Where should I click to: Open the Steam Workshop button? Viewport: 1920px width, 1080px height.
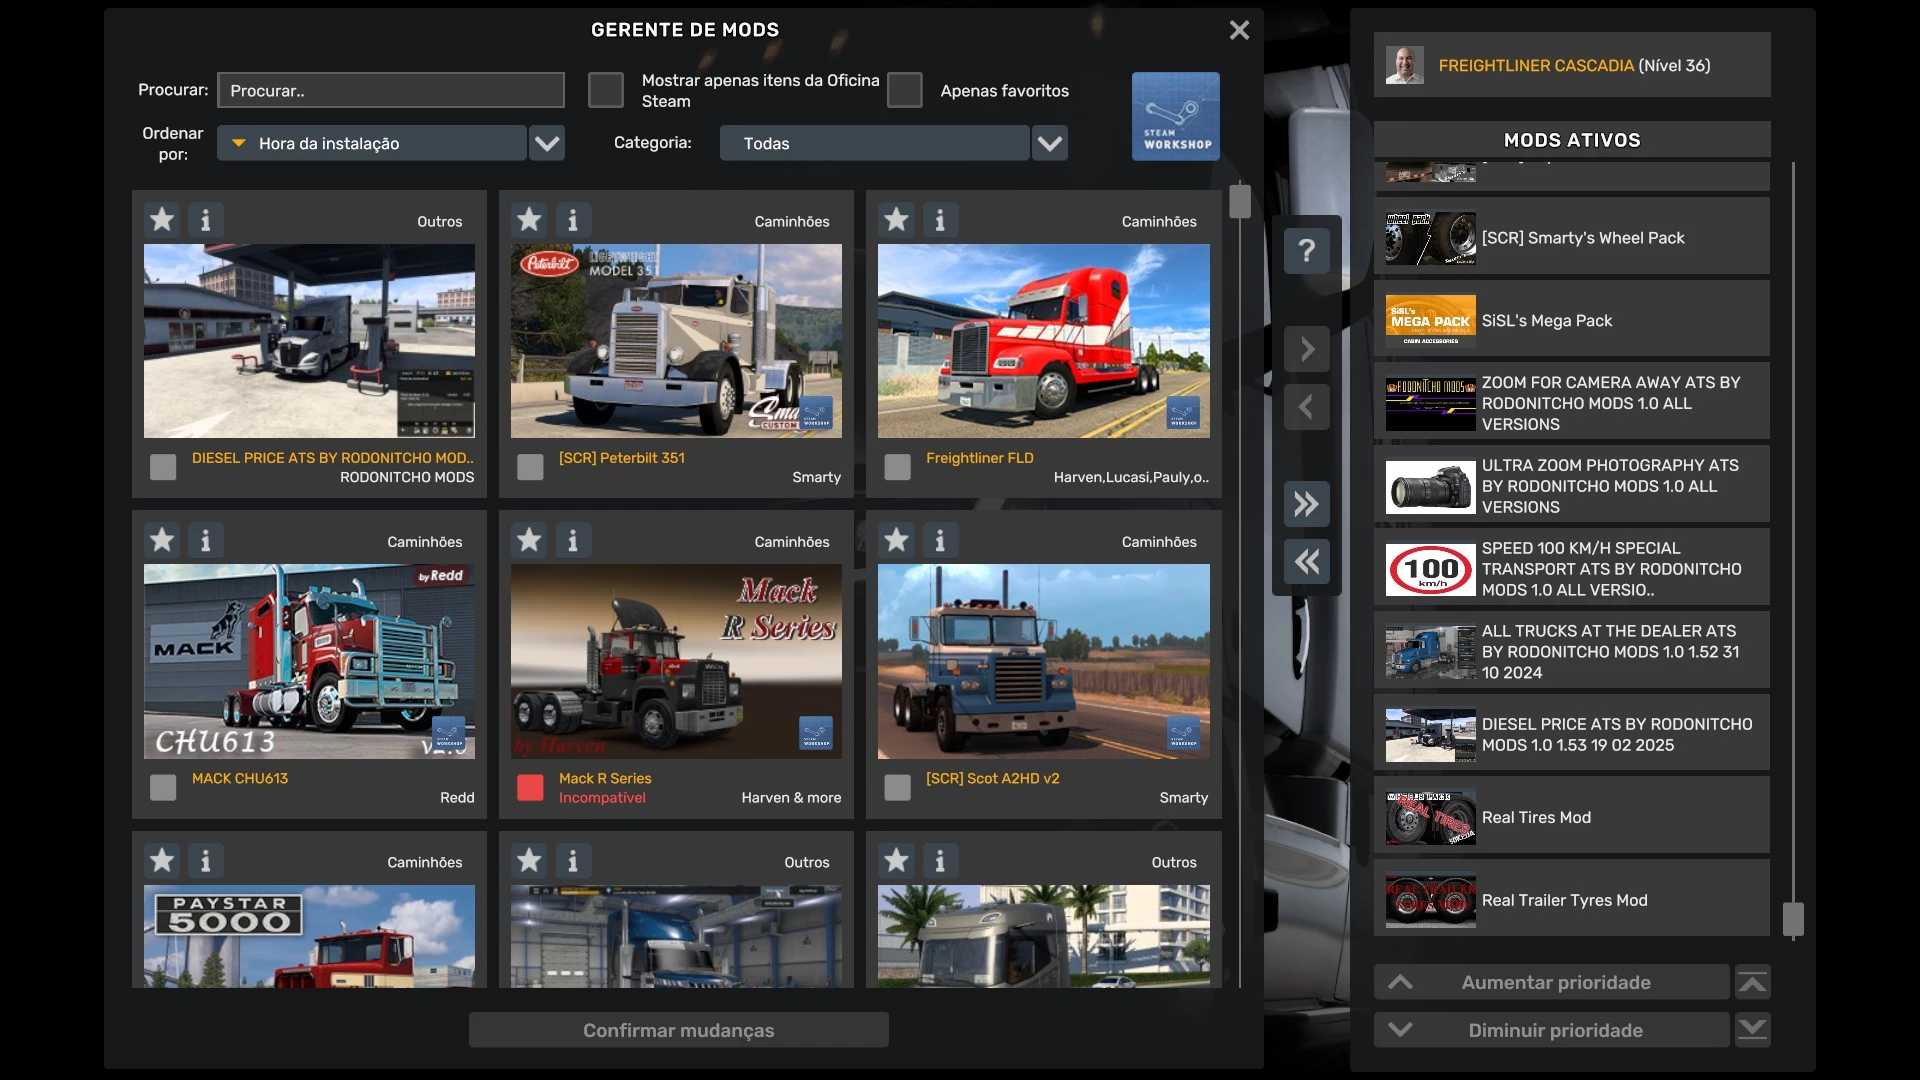1175,116
